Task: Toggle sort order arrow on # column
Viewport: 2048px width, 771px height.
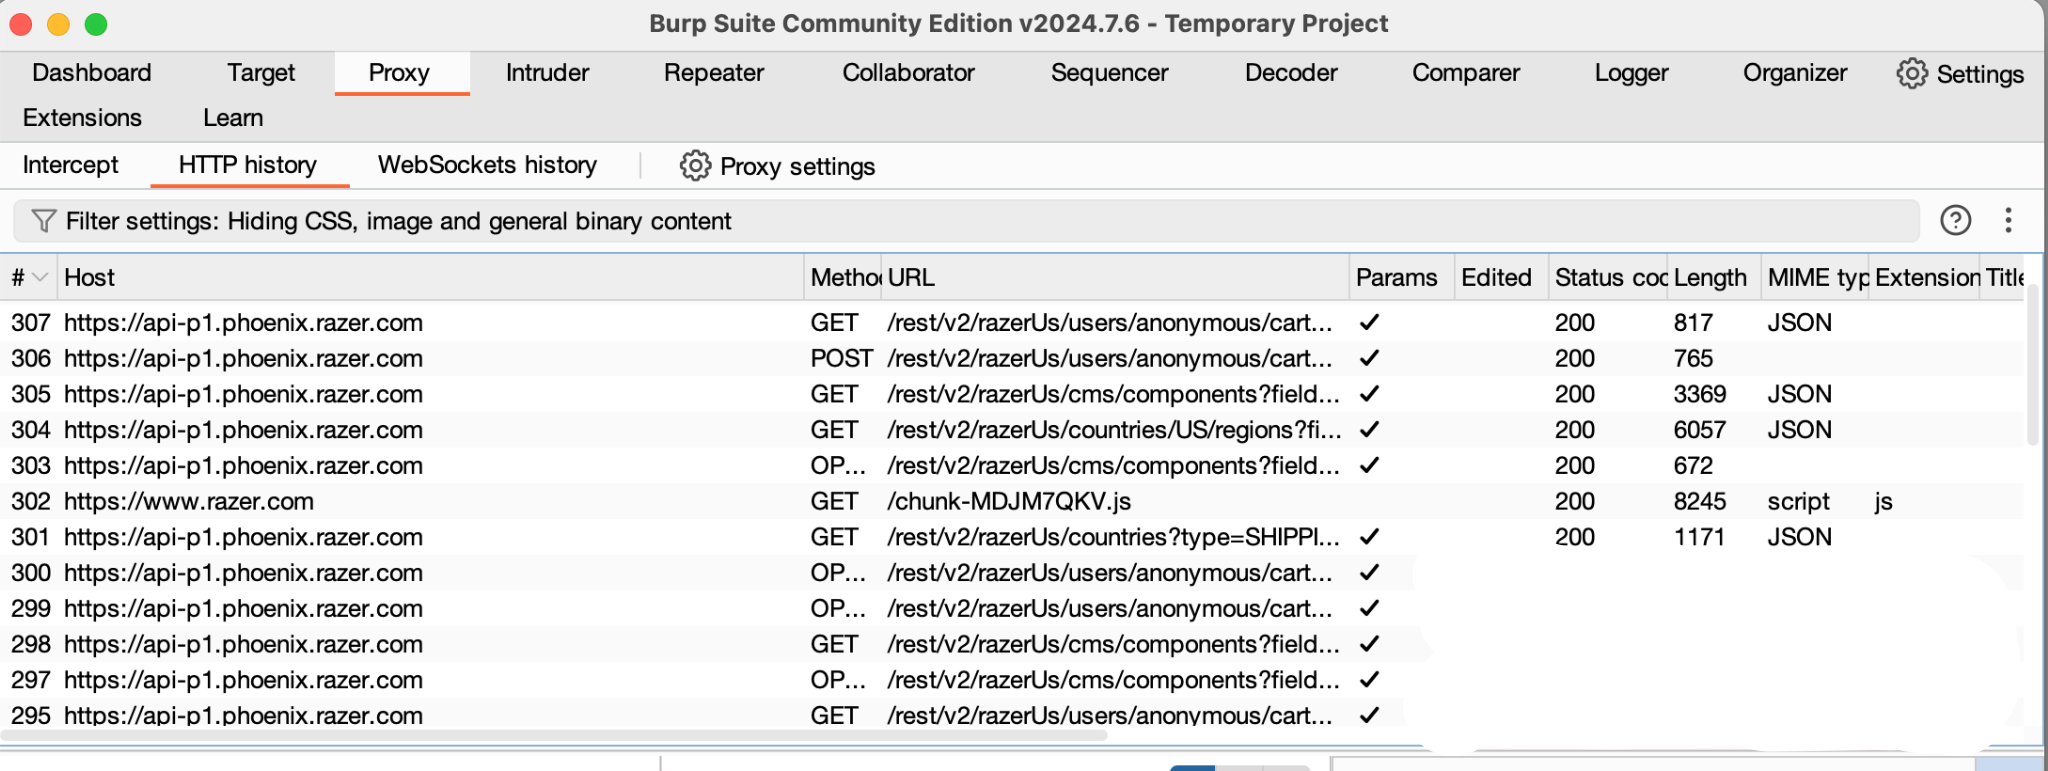Action: point(40,278)
